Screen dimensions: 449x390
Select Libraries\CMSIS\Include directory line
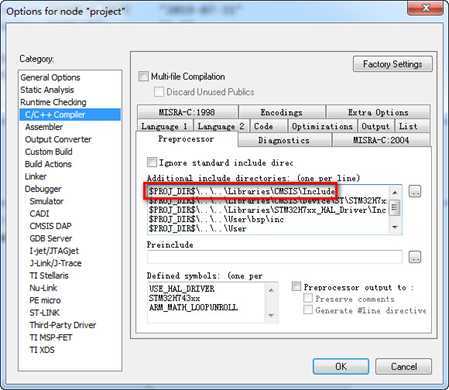coord(242,191)
